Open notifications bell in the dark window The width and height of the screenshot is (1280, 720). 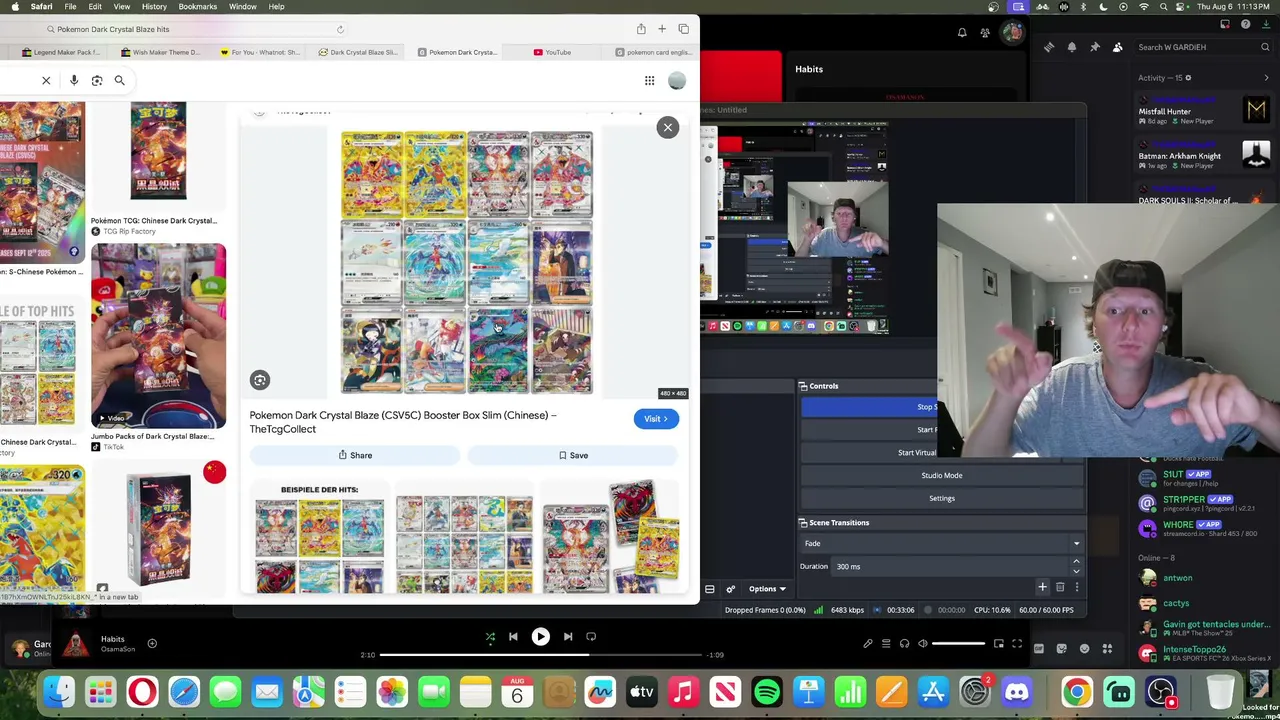pyautogui.click(x=962, y=33)
